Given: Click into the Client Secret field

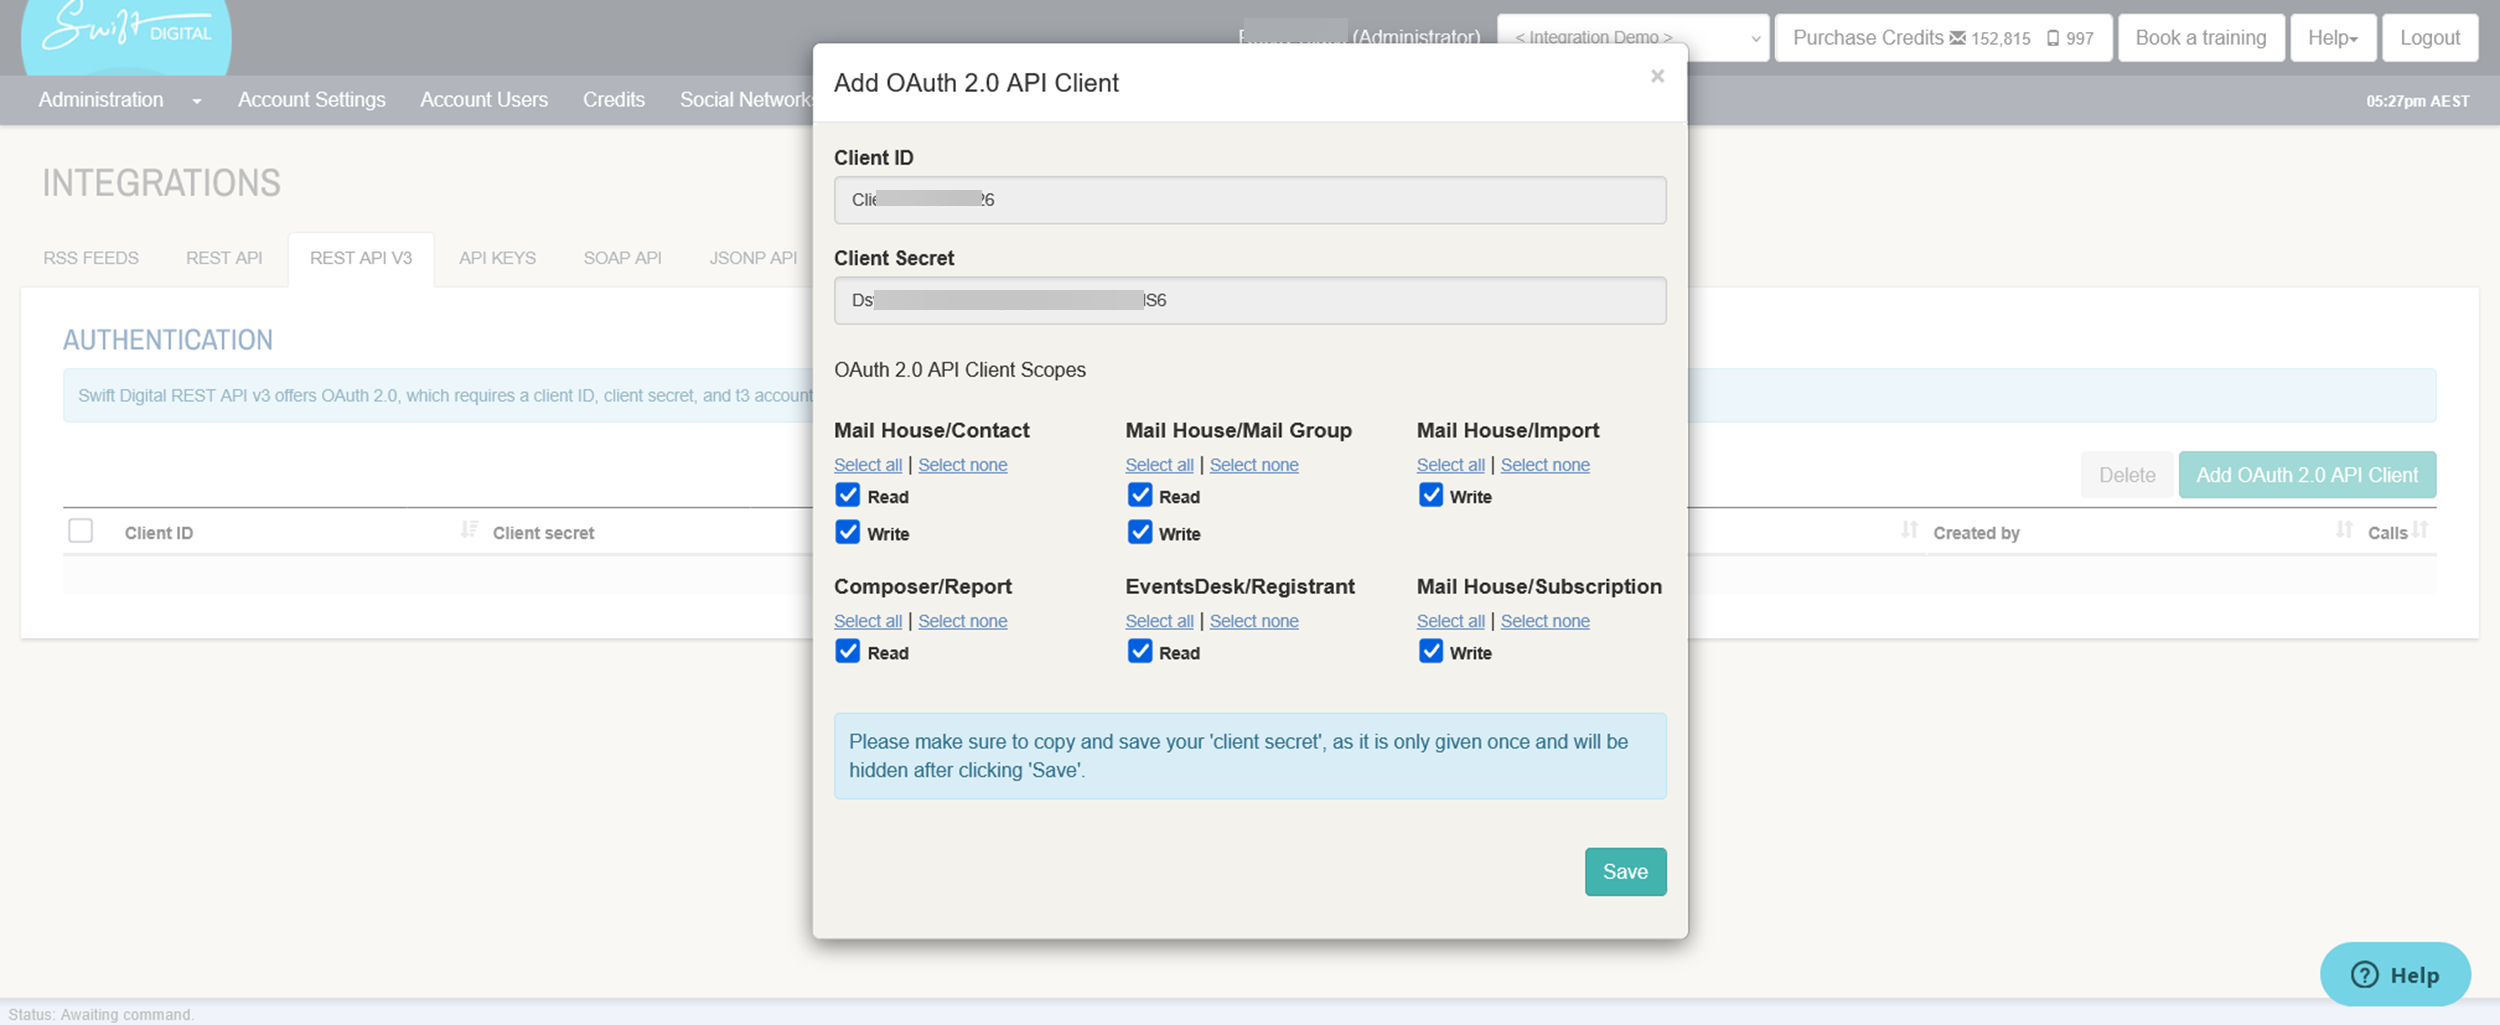Looking at the screenshot, I should pos(1250,300).
